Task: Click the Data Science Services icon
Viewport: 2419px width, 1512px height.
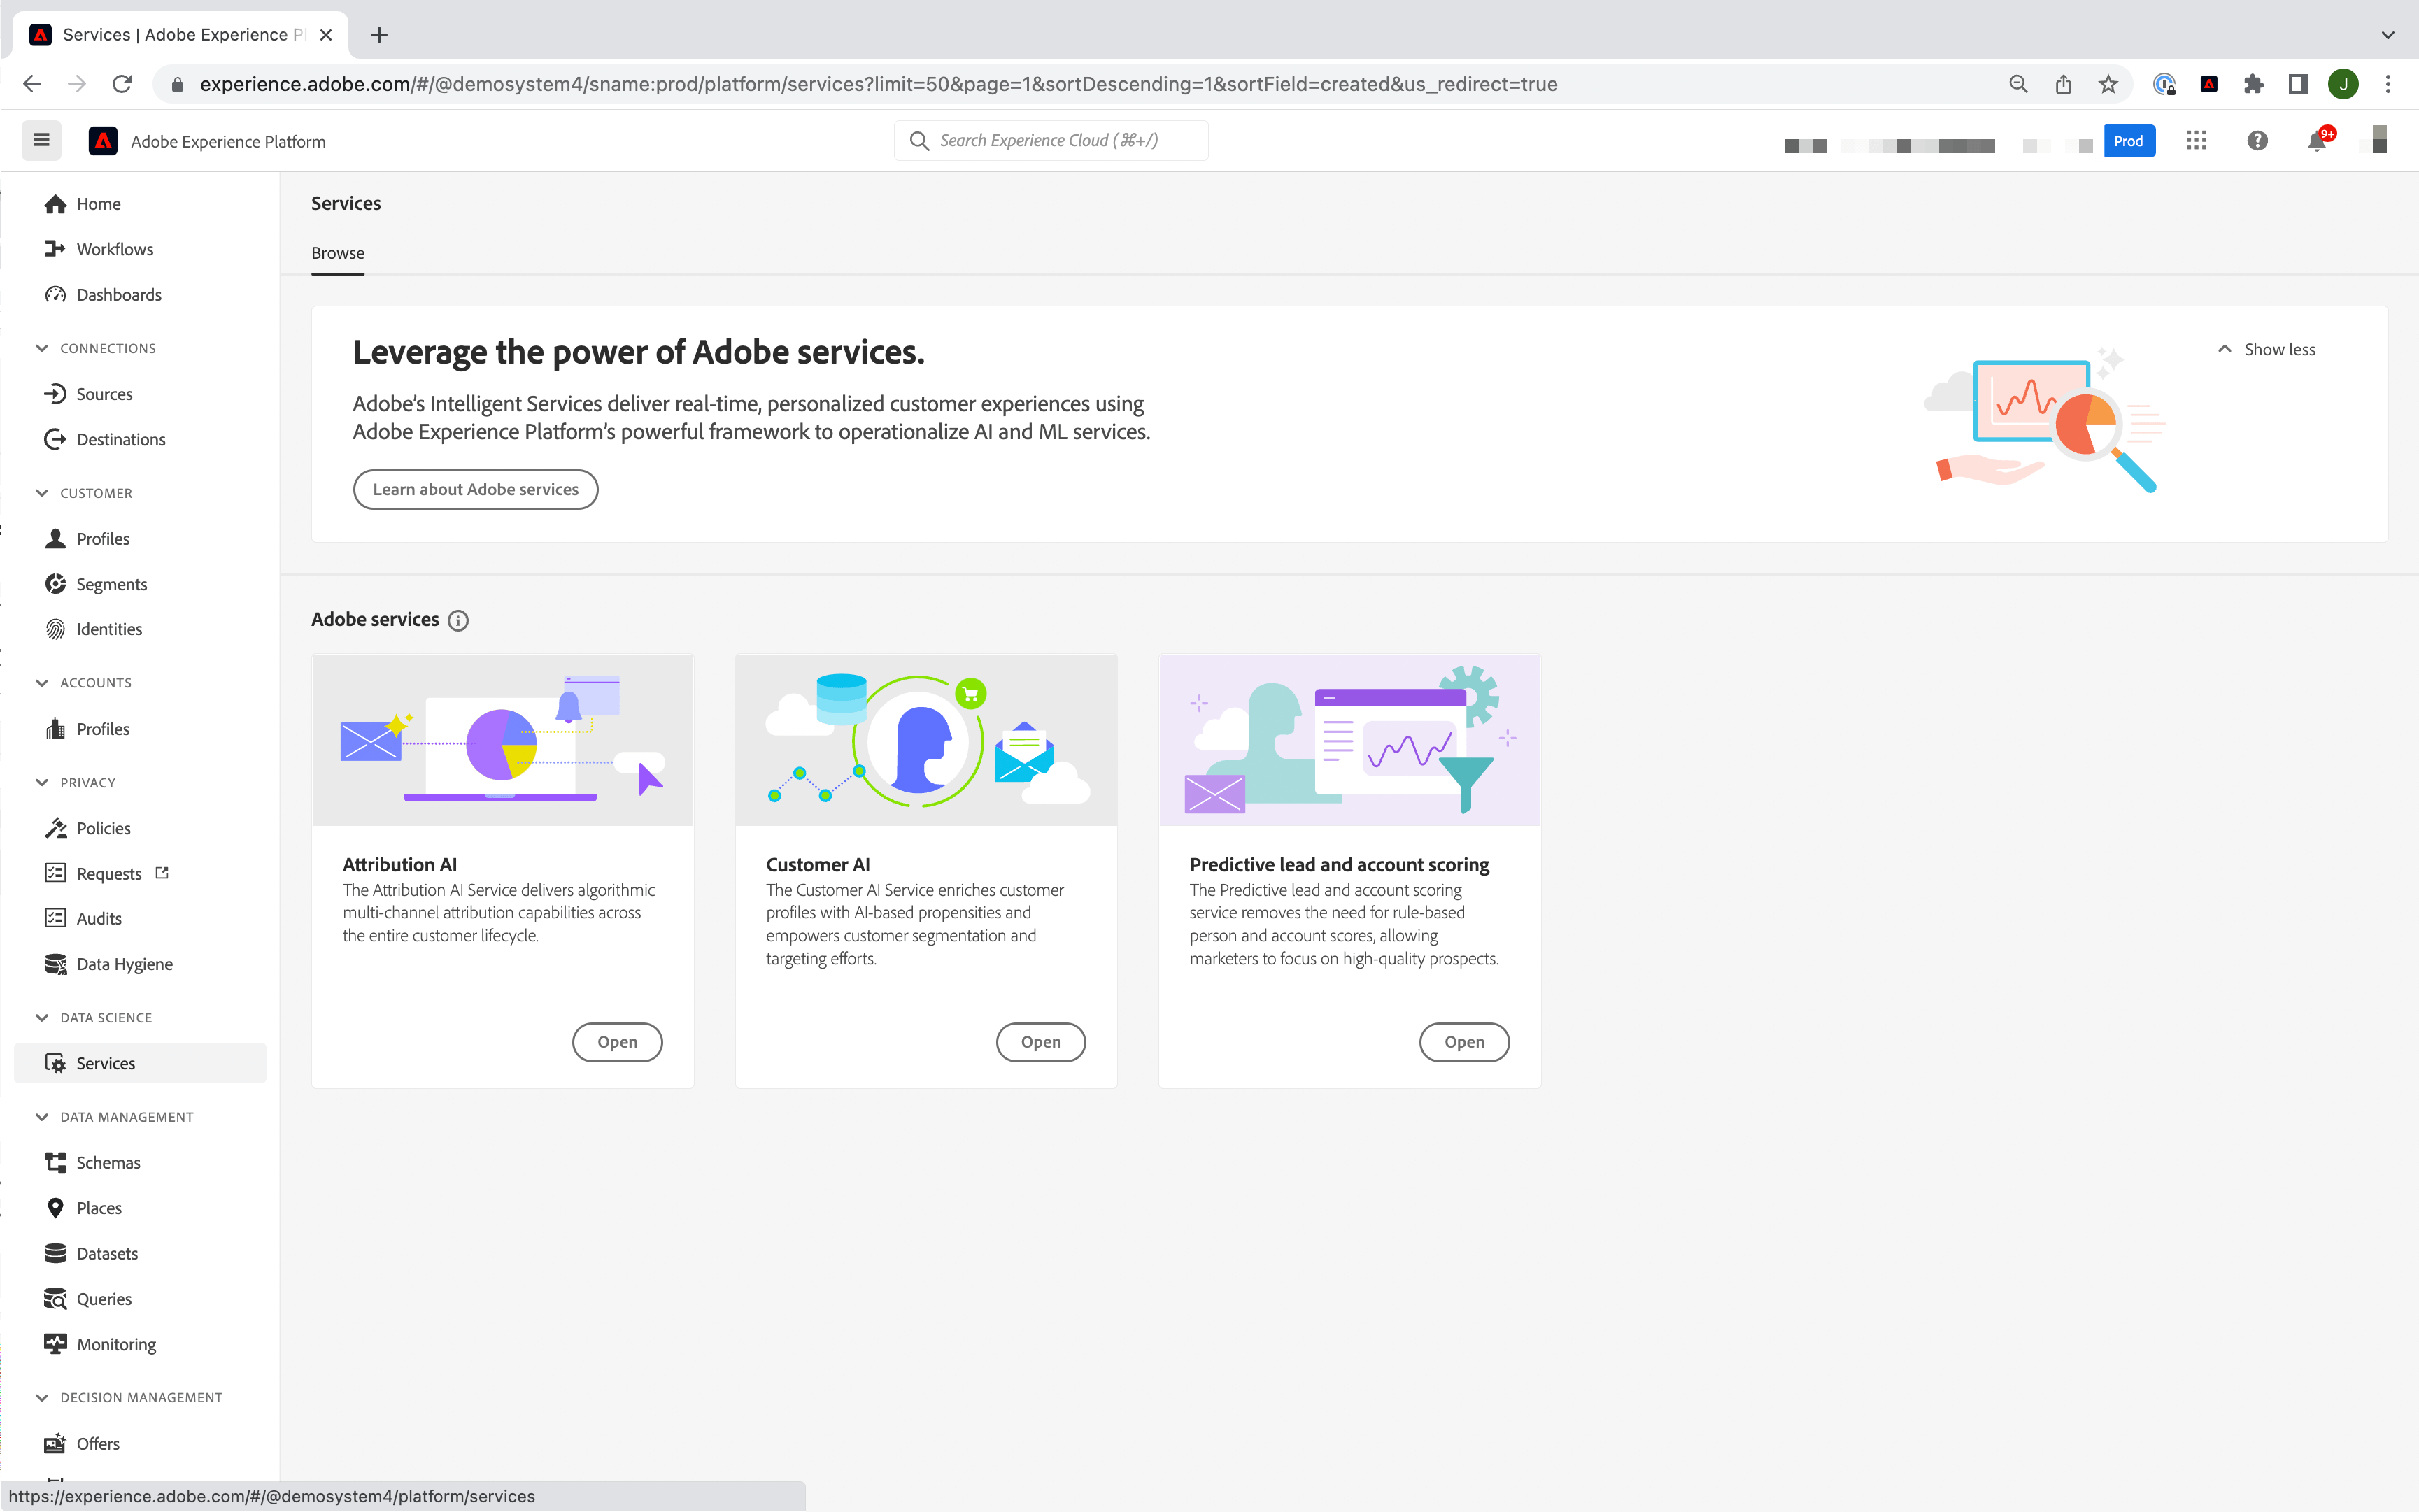Action: click(x=57, y=1062)
